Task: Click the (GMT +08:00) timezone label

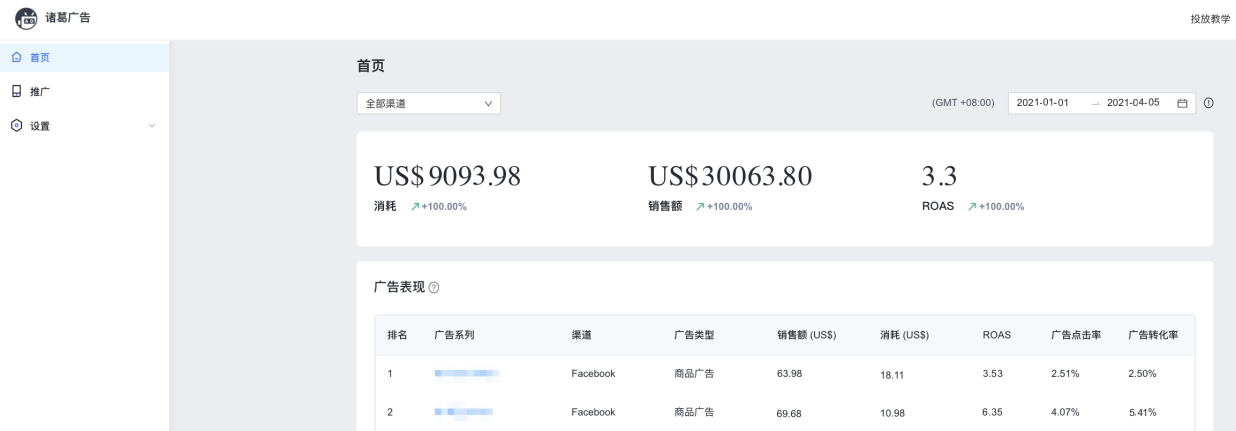Action: click(x=962, y=103)
